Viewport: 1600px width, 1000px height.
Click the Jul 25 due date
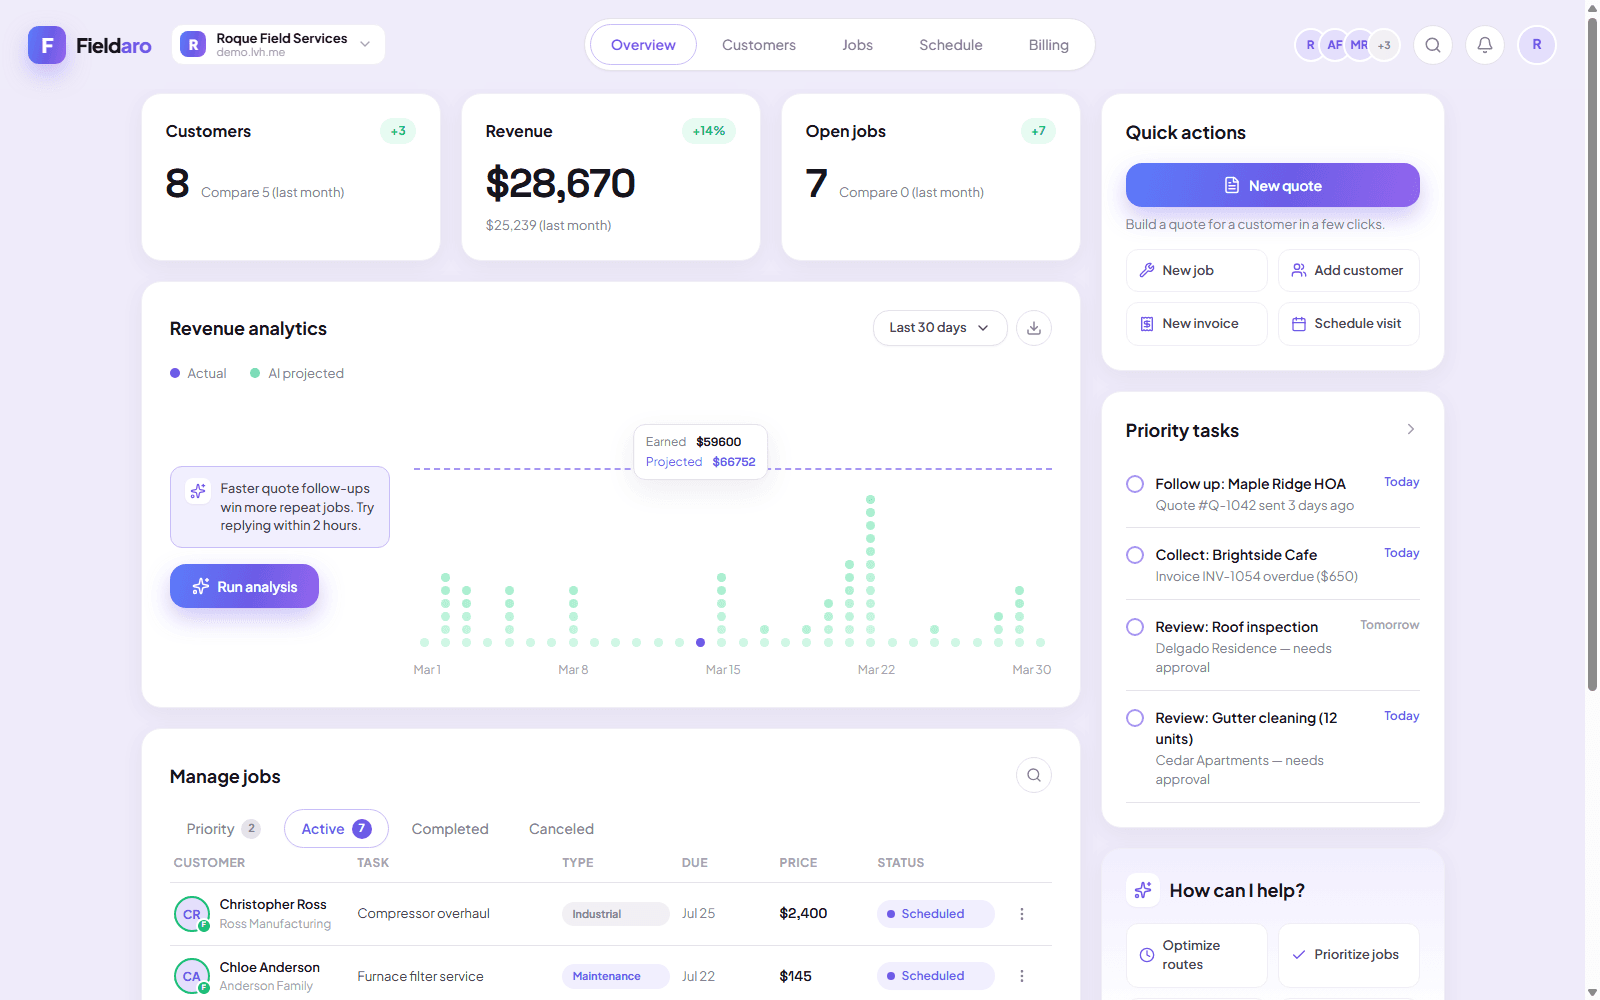pyautogui.click(x=699, y=914)
